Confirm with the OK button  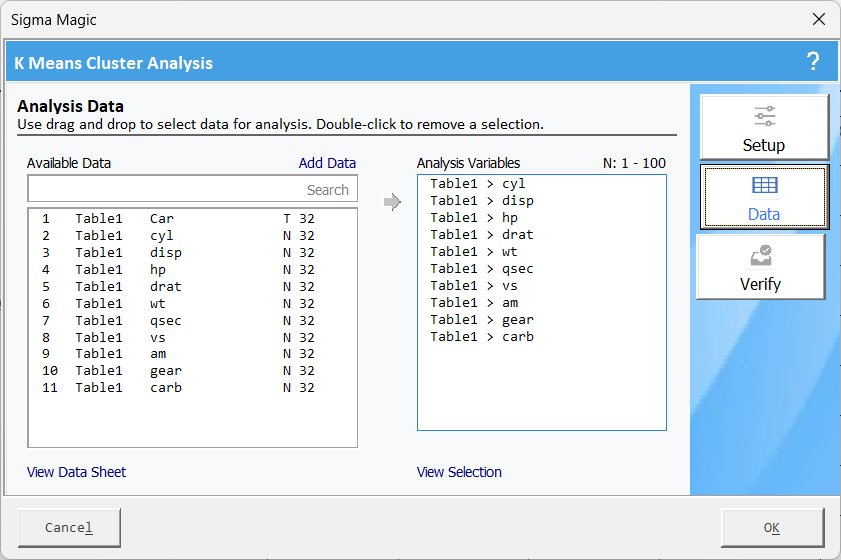772,528
